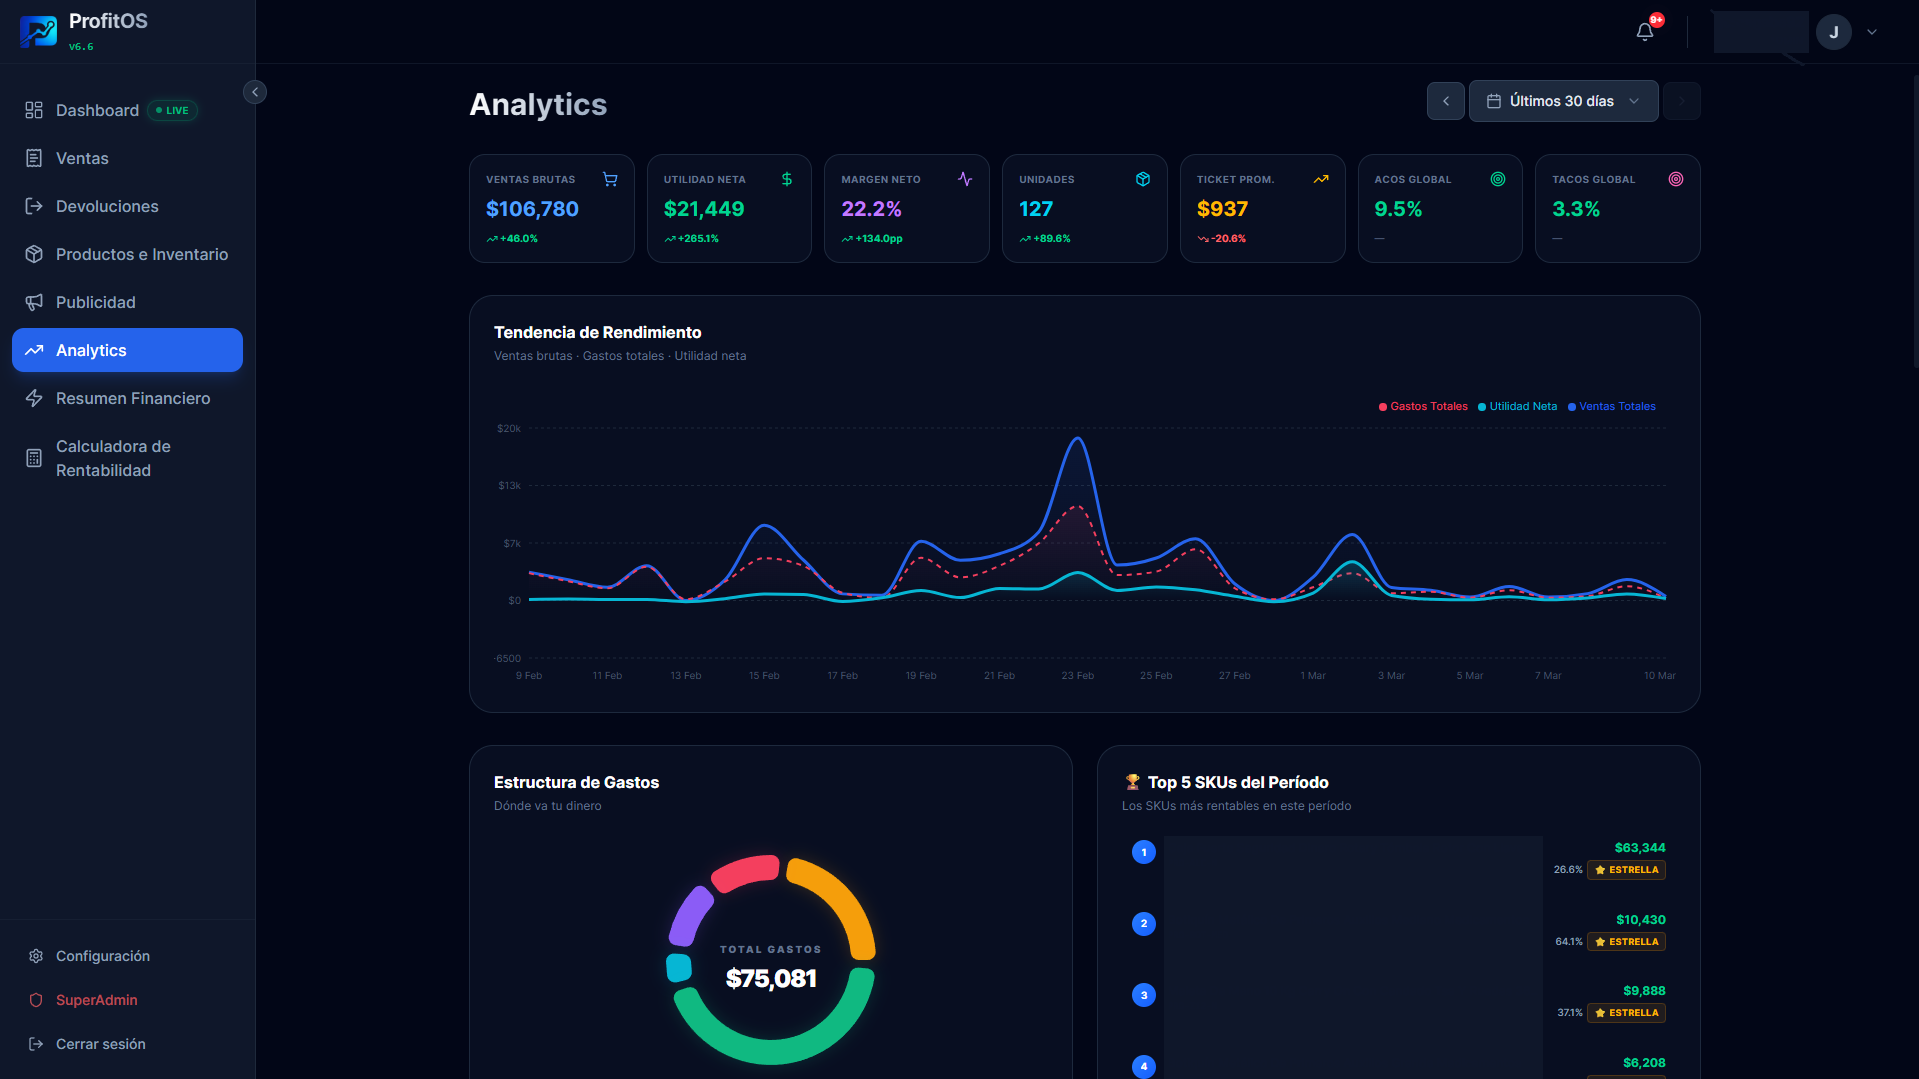Toggle Ventas Totales series in chart legend
Image resolution: width=1919 pixels, height=1079 pixels.
1611,406
